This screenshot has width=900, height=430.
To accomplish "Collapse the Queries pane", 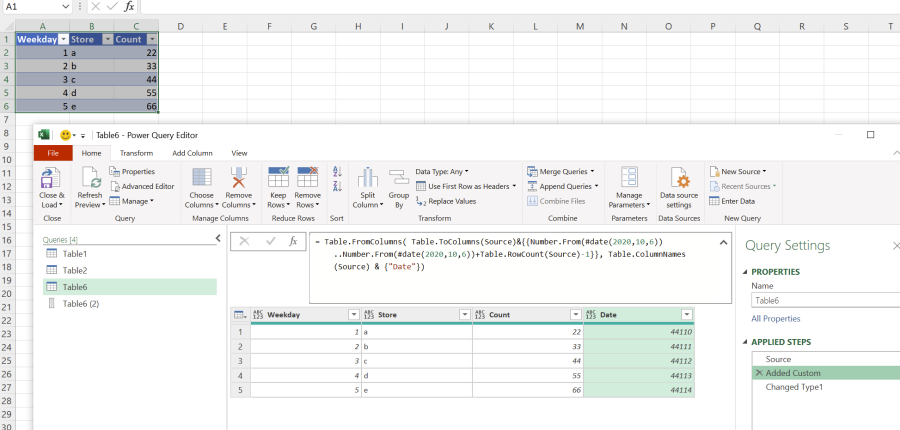I will click(x=218, y=238).
